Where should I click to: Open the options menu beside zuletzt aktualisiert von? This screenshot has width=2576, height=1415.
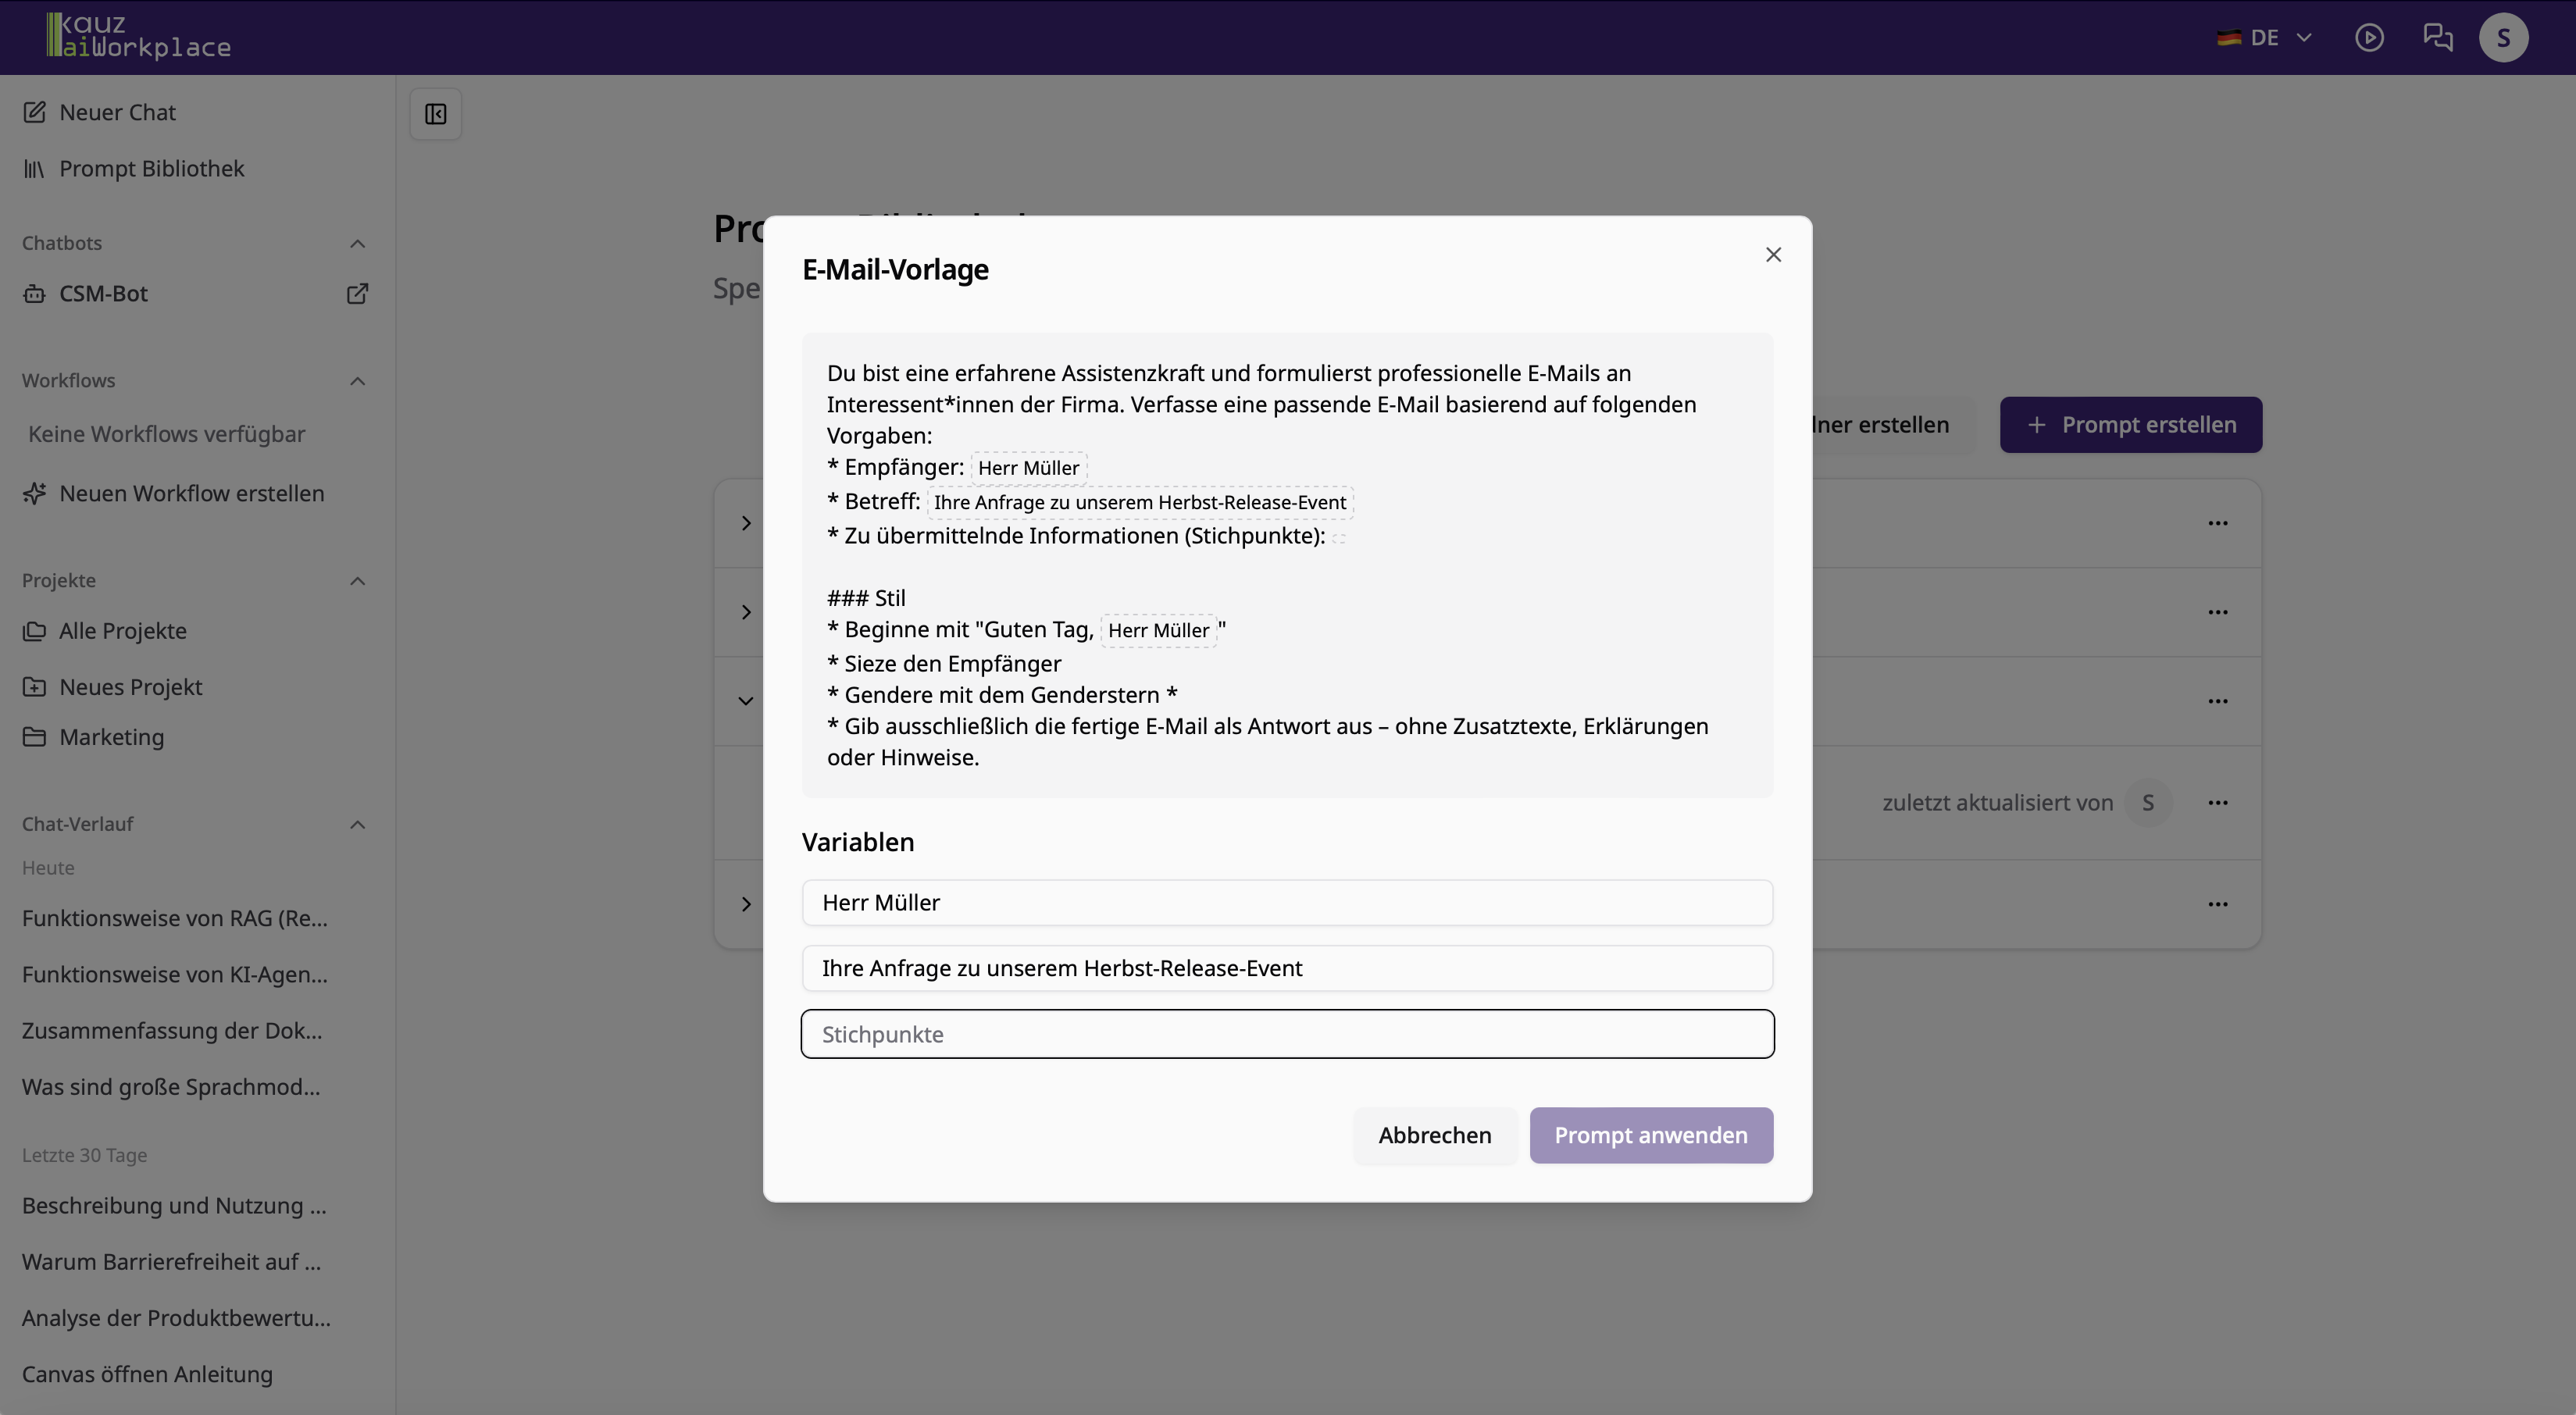pos(2218,802)
